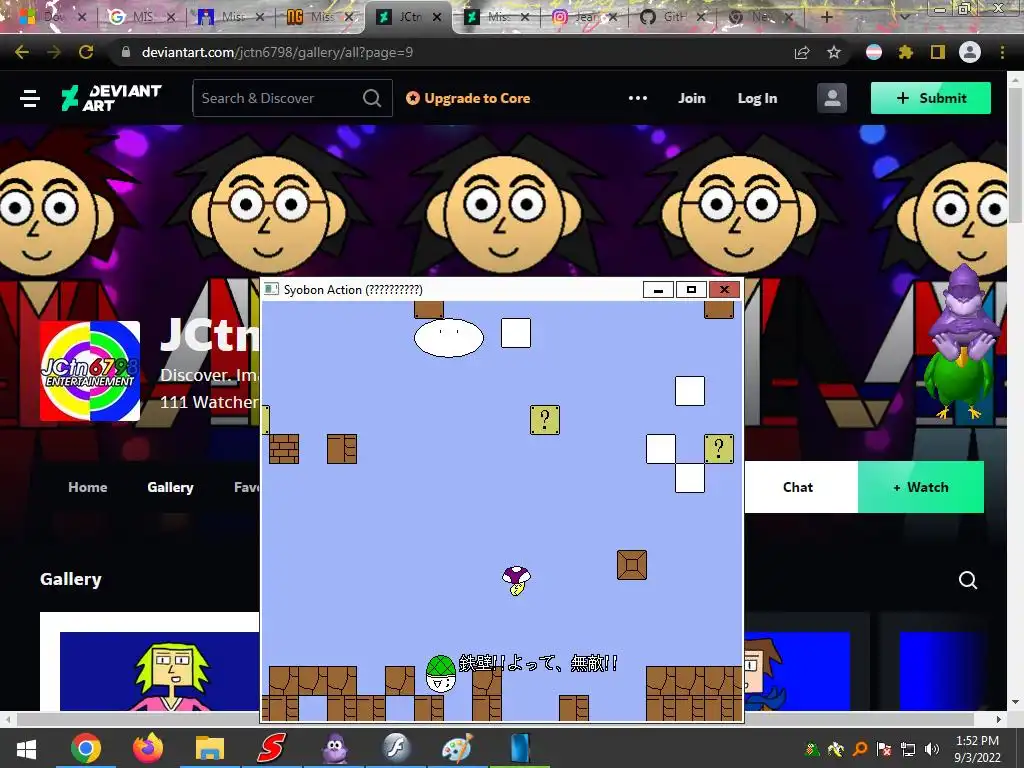Screen dimensions: 1024x768
Task: Click the green Watch button
Action: point(921,487)
